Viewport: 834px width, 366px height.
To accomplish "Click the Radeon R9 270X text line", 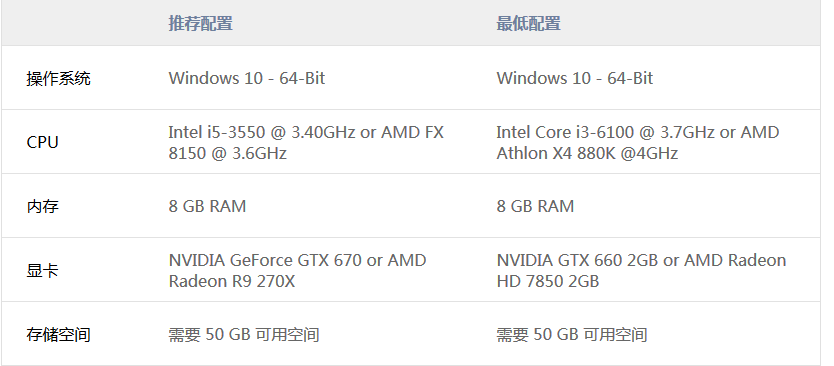I will 231,281.
